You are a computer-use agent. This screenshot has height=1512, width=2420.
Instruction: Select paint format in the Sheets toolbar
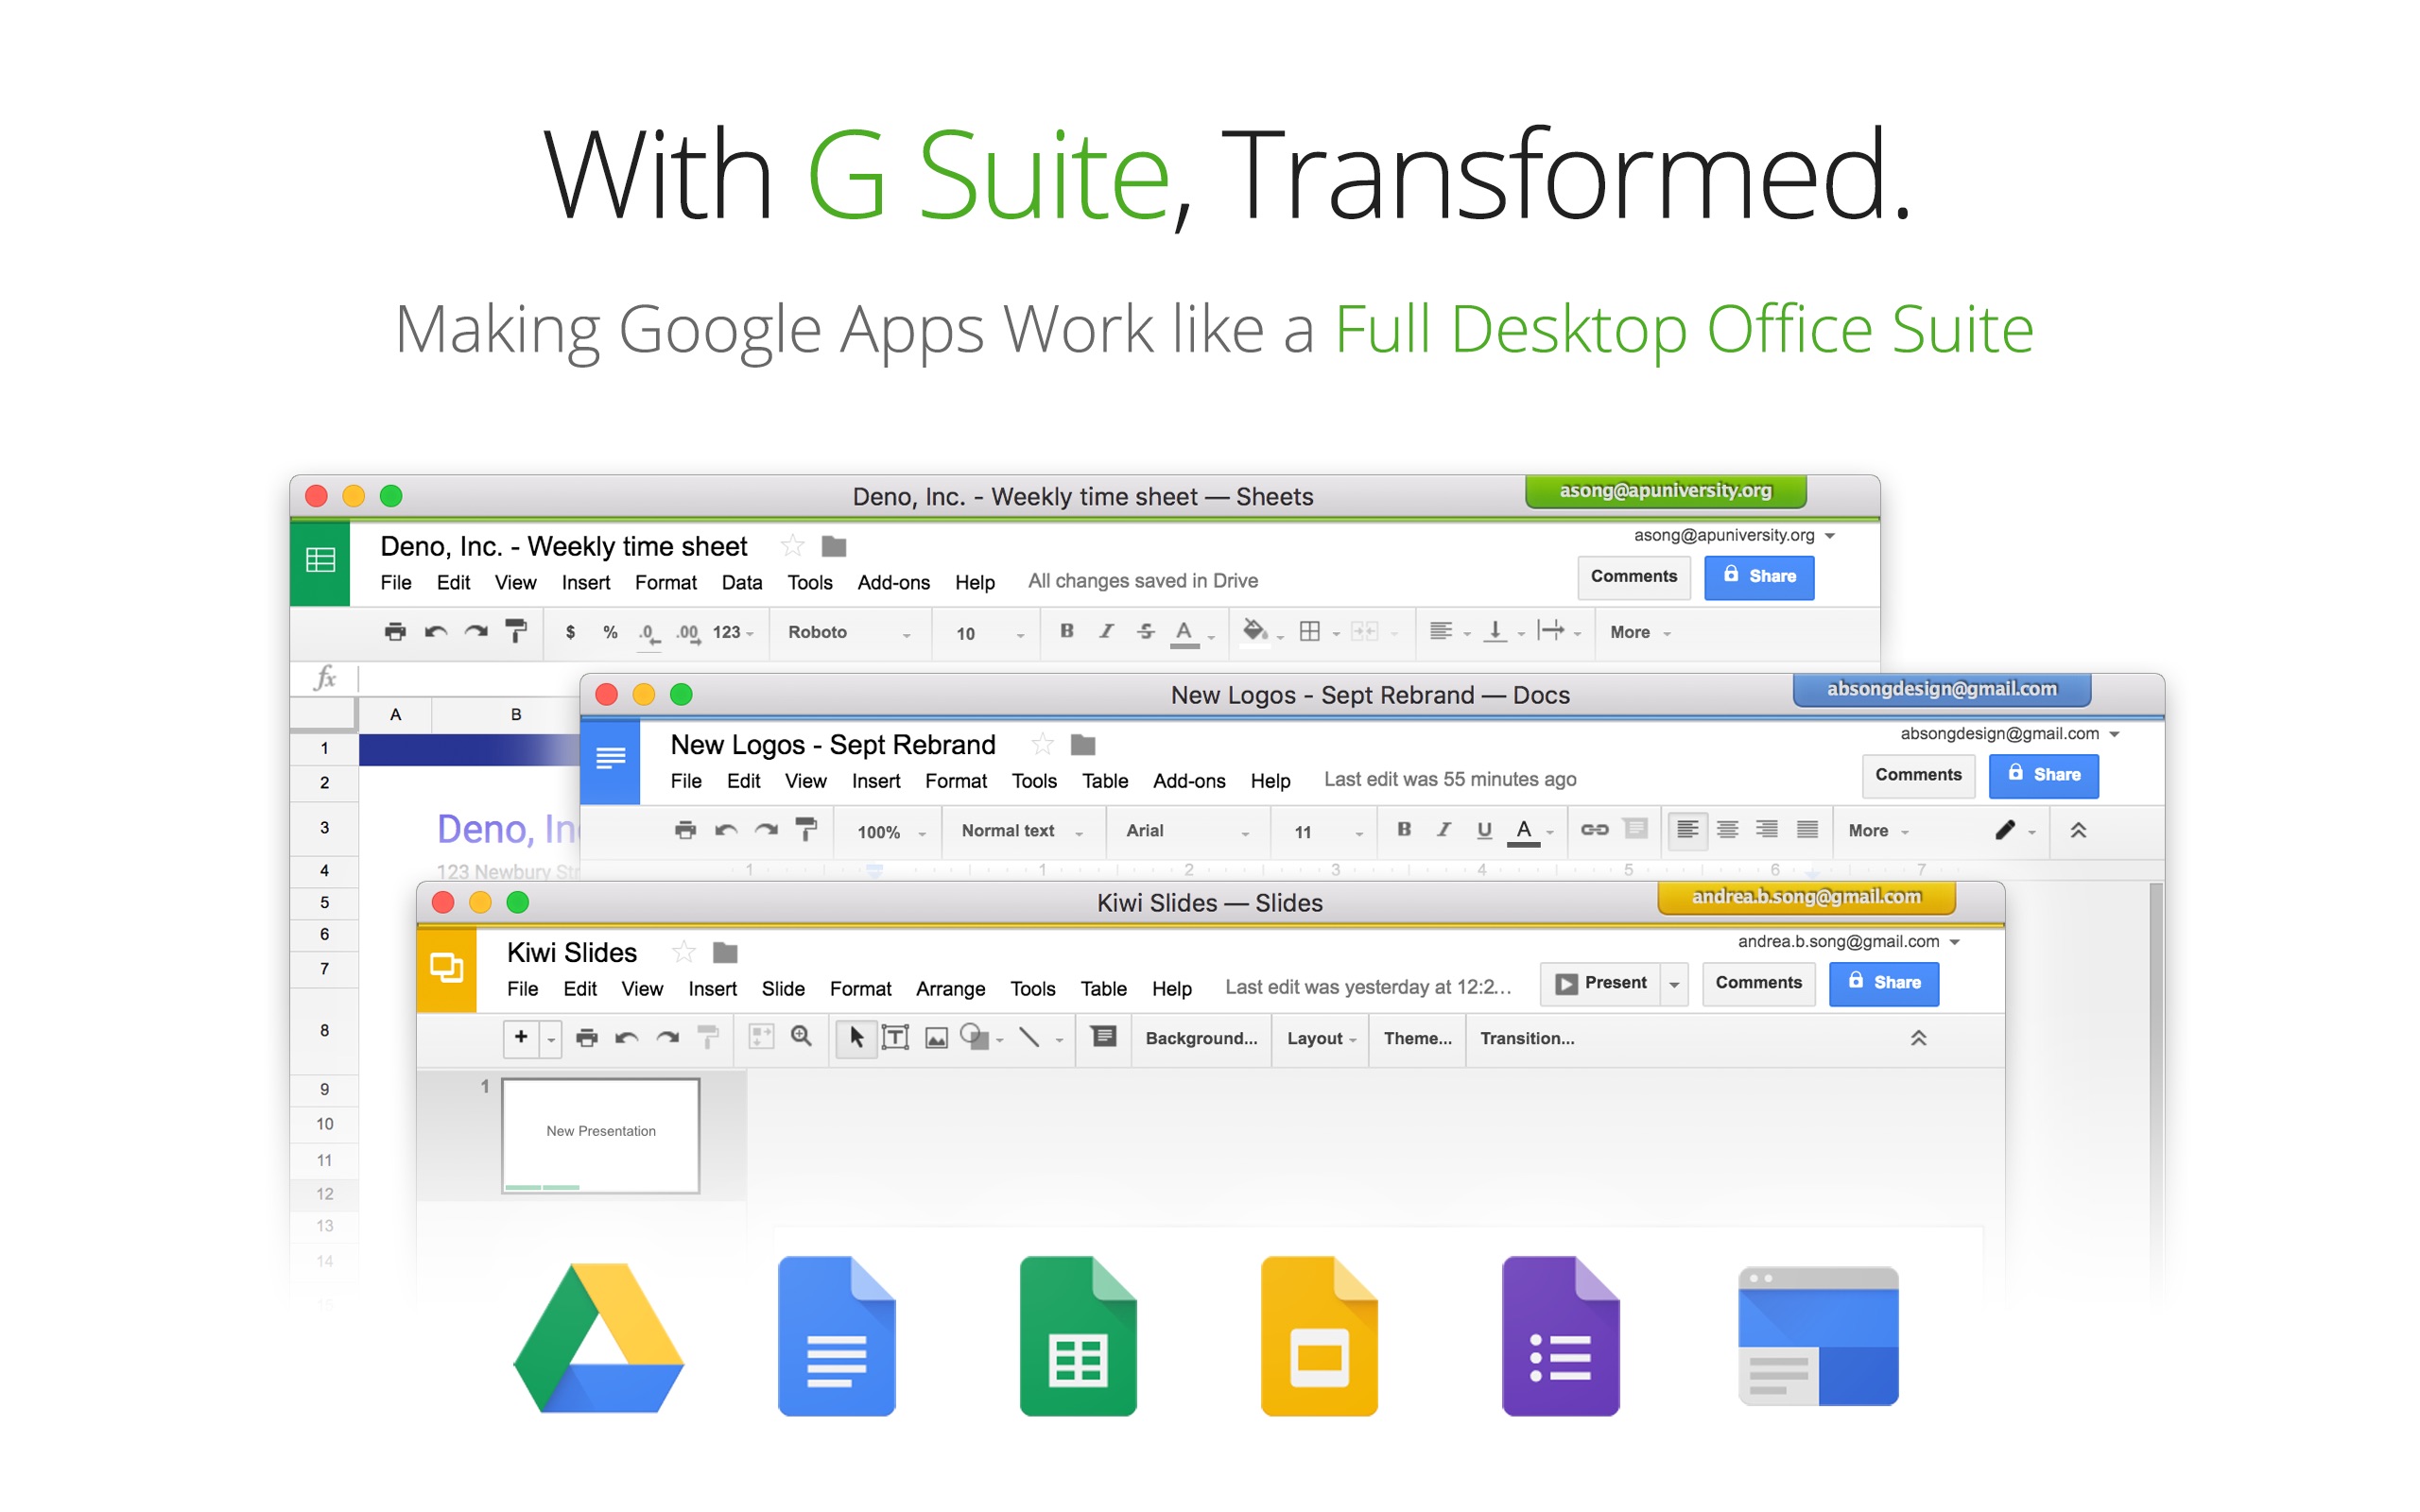(x=516, y=632)
